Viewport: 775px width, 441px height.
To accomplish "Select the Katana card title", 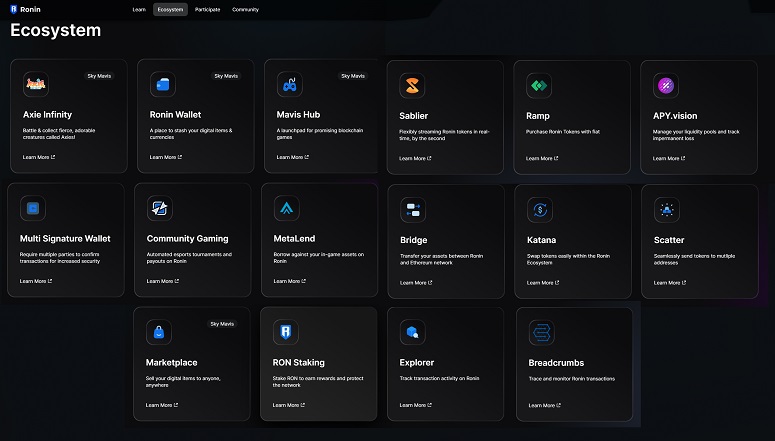I will 541,240.
